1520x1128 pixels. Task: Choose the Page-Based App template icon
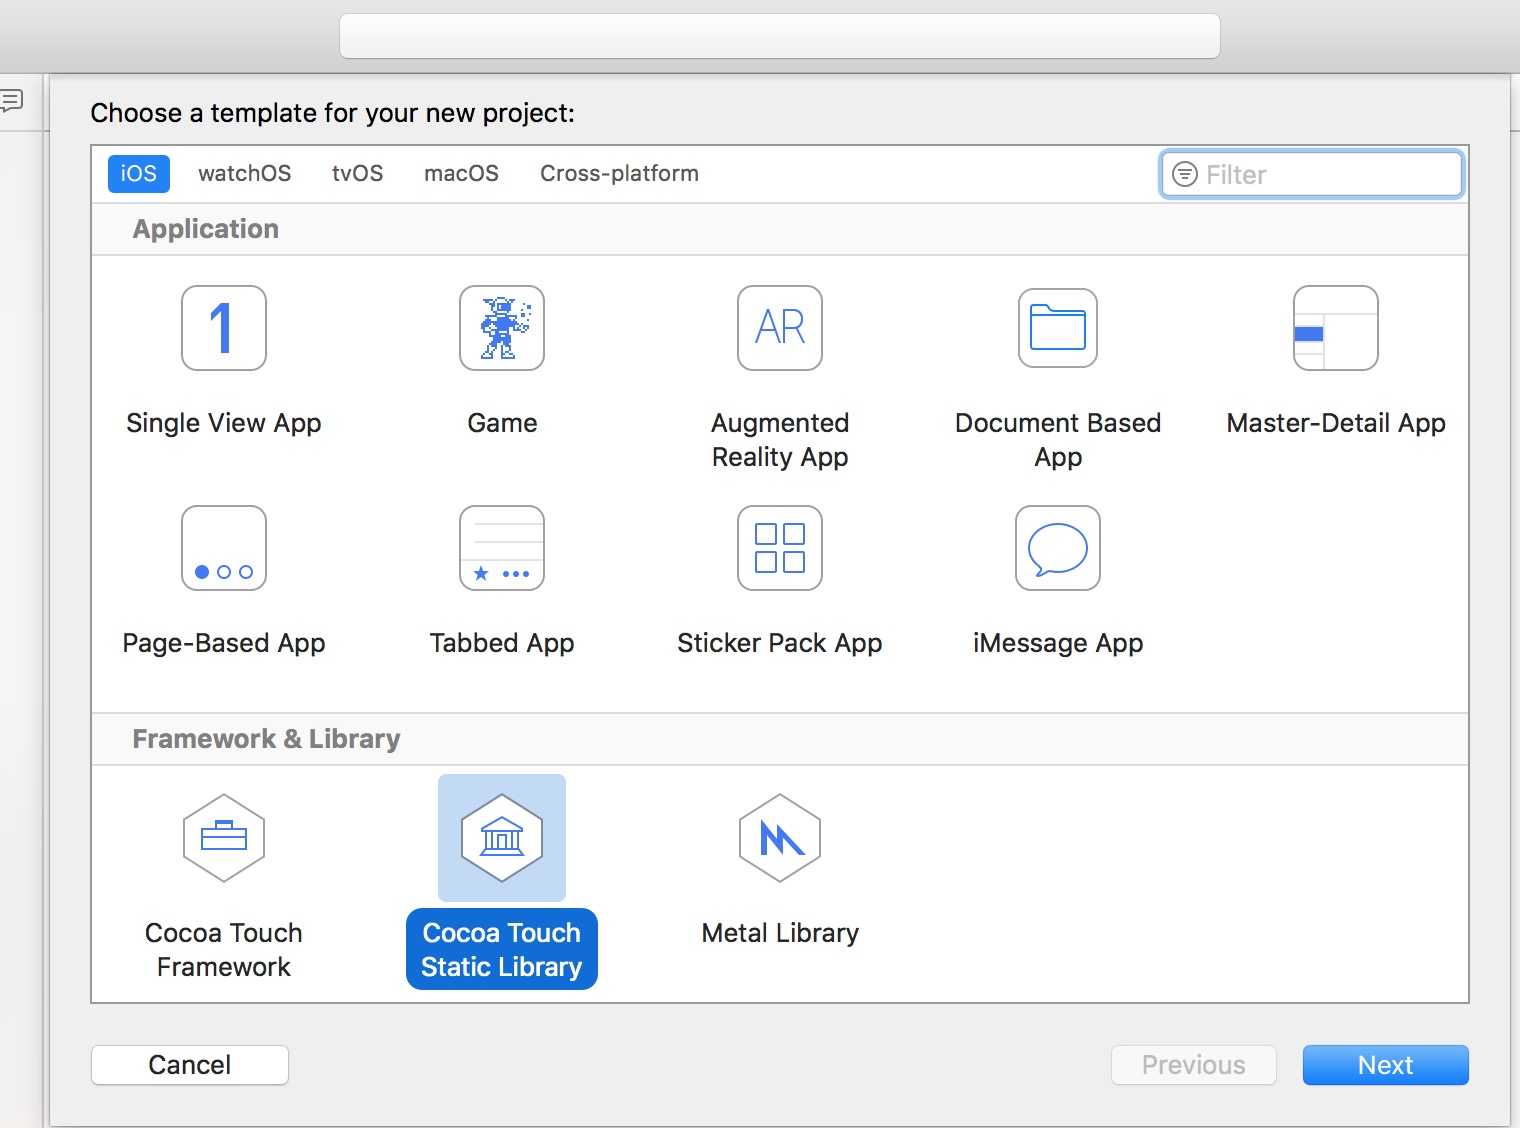224,548
